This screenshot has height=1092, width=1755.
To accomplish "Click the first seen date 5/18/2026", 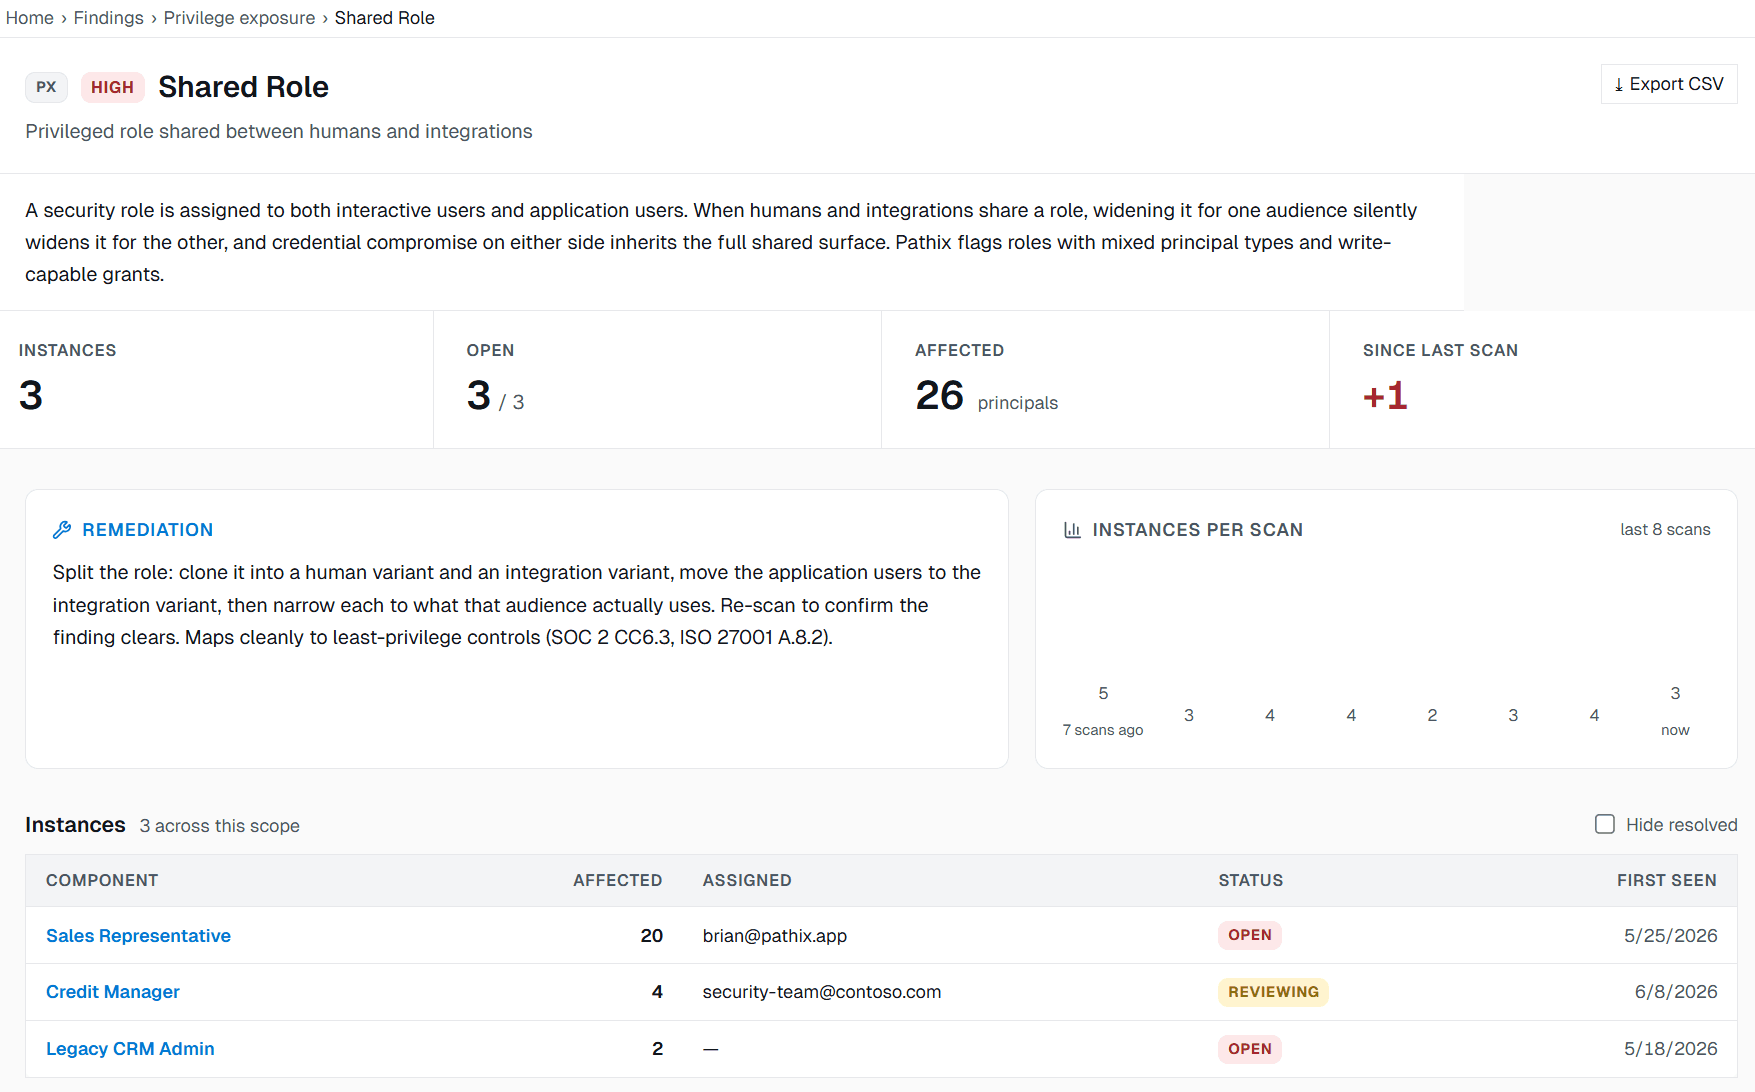I will 1671,1049.
